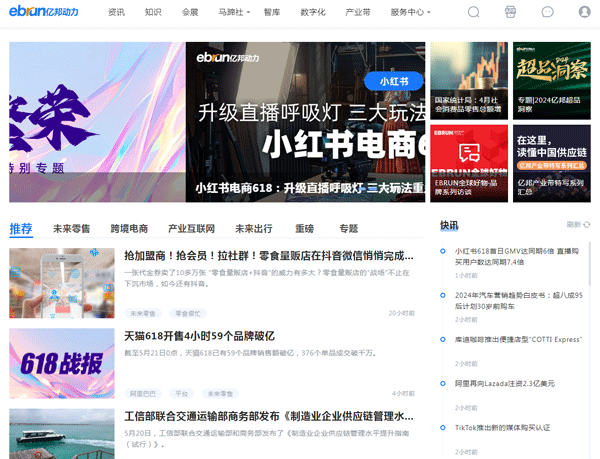Click summary 一张代金券卖了10多万张
Viewport: 600px width, 459px height.
click(x=267, y=278)
